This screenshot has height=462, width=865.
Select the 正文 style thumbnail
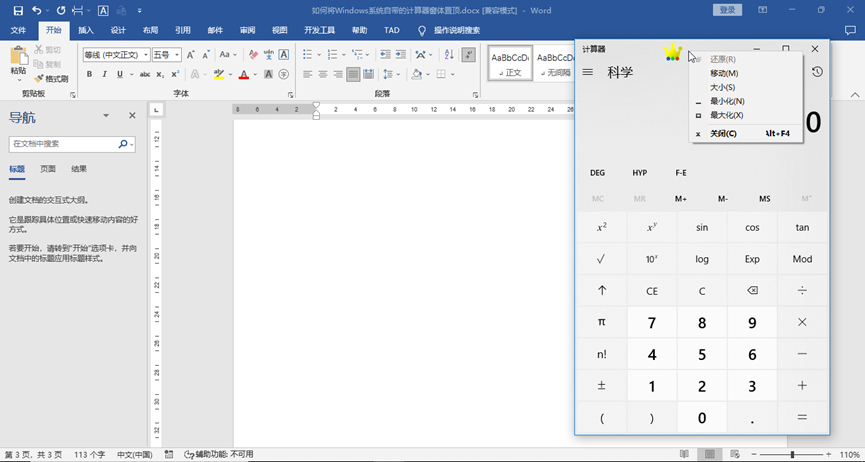click(510, 63)
